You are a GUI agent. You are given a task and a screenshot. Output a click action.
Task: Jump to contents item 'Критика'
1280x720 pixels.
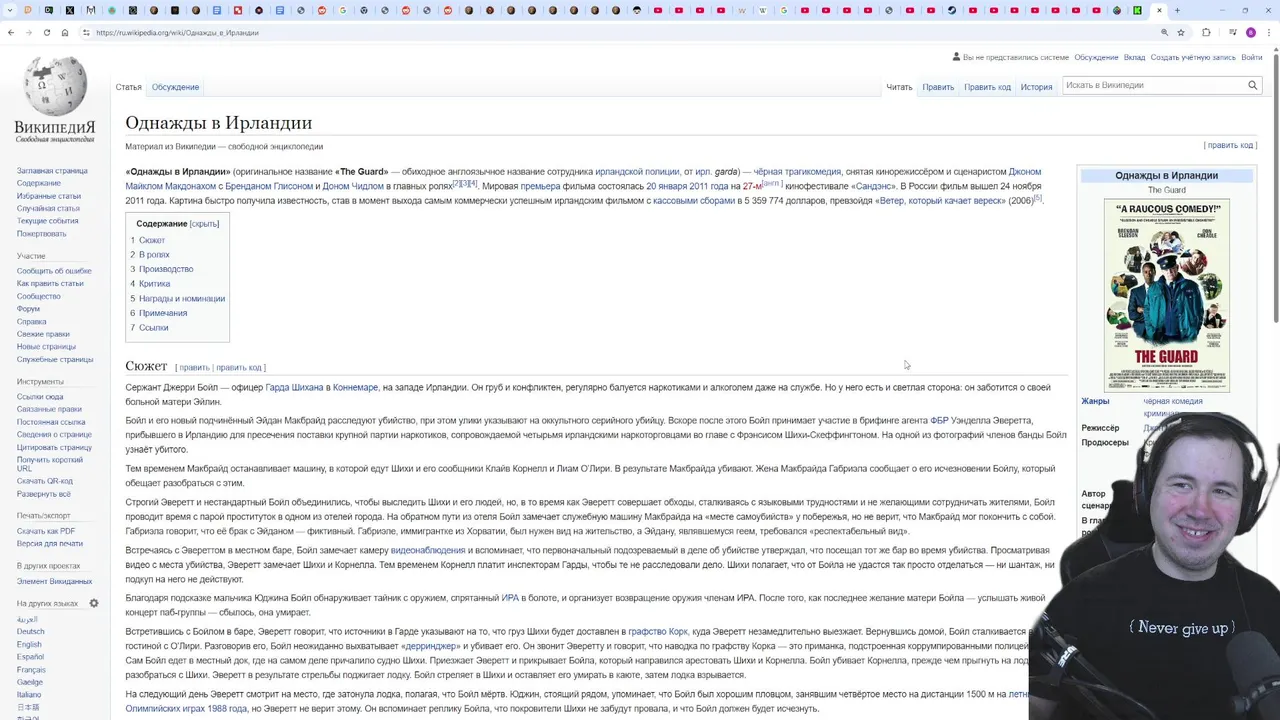click(x=154, y=284)
